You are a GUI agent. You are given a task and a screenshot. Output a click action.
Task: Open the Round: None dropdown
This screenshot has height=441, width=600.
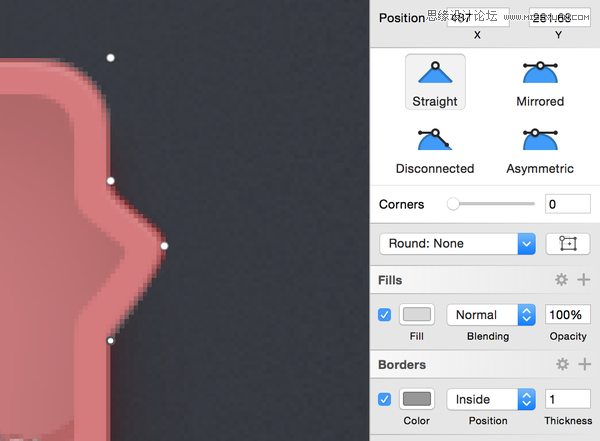pyautogui.click(x=457, y=243)
